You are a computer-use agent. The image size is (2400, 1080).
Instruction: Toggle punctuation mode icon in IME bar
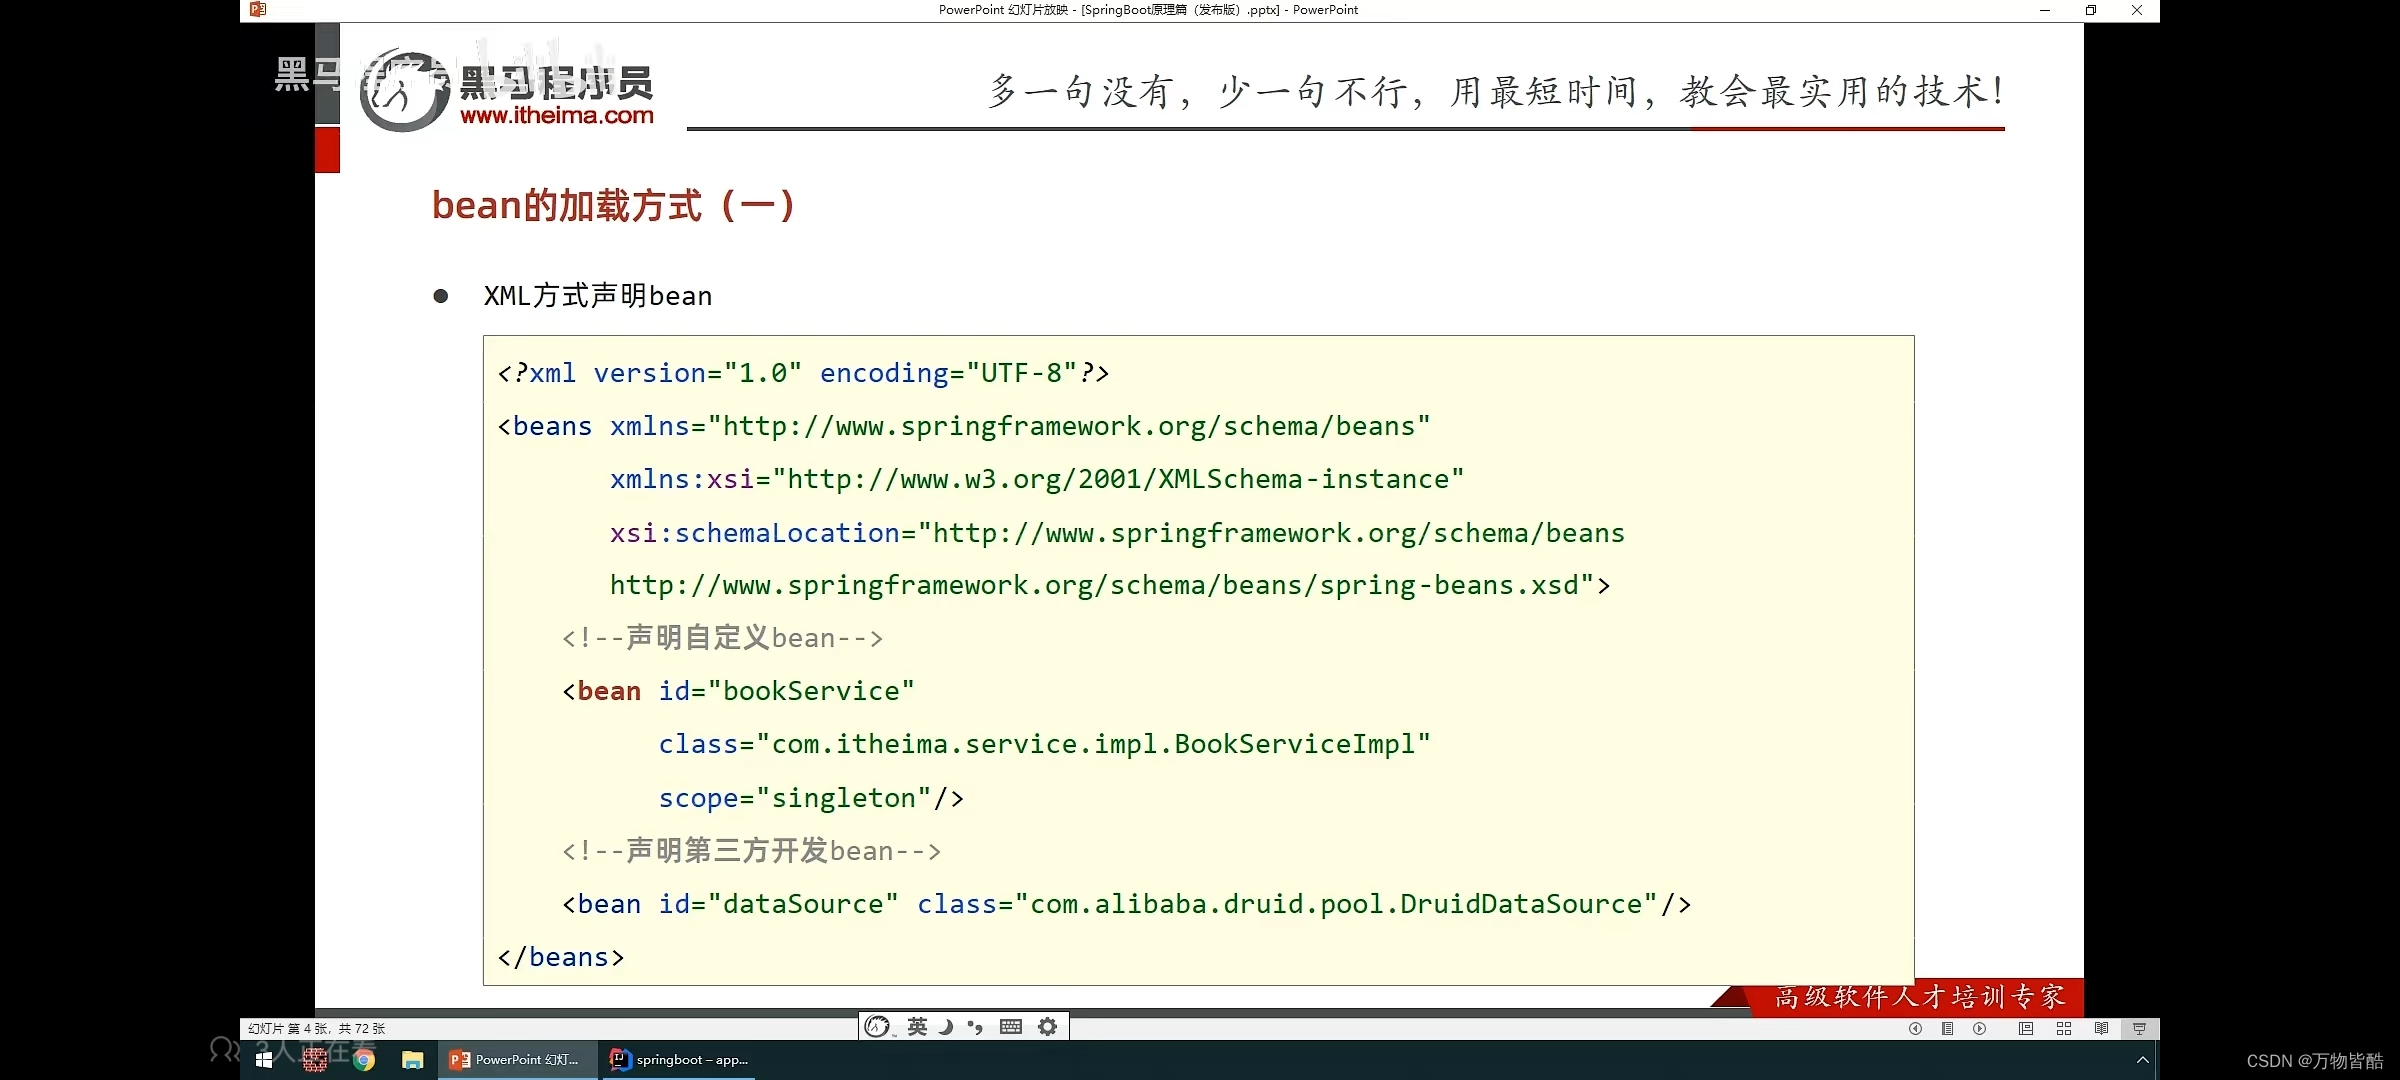(x=975, y=1026)
